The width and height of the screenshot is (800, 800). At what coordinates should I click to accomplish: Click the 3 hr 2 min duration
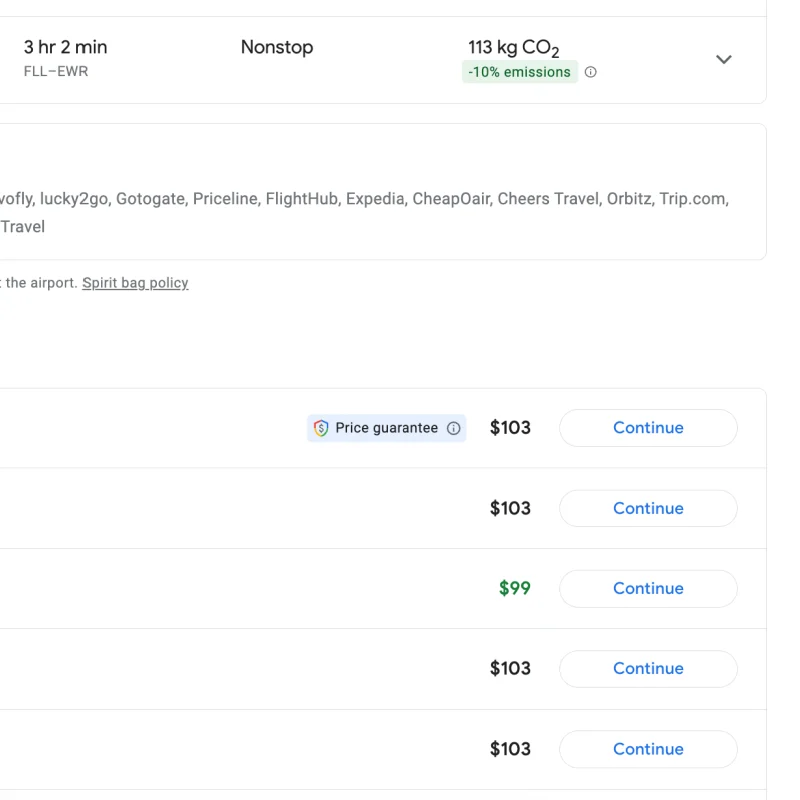coord(65,47)
